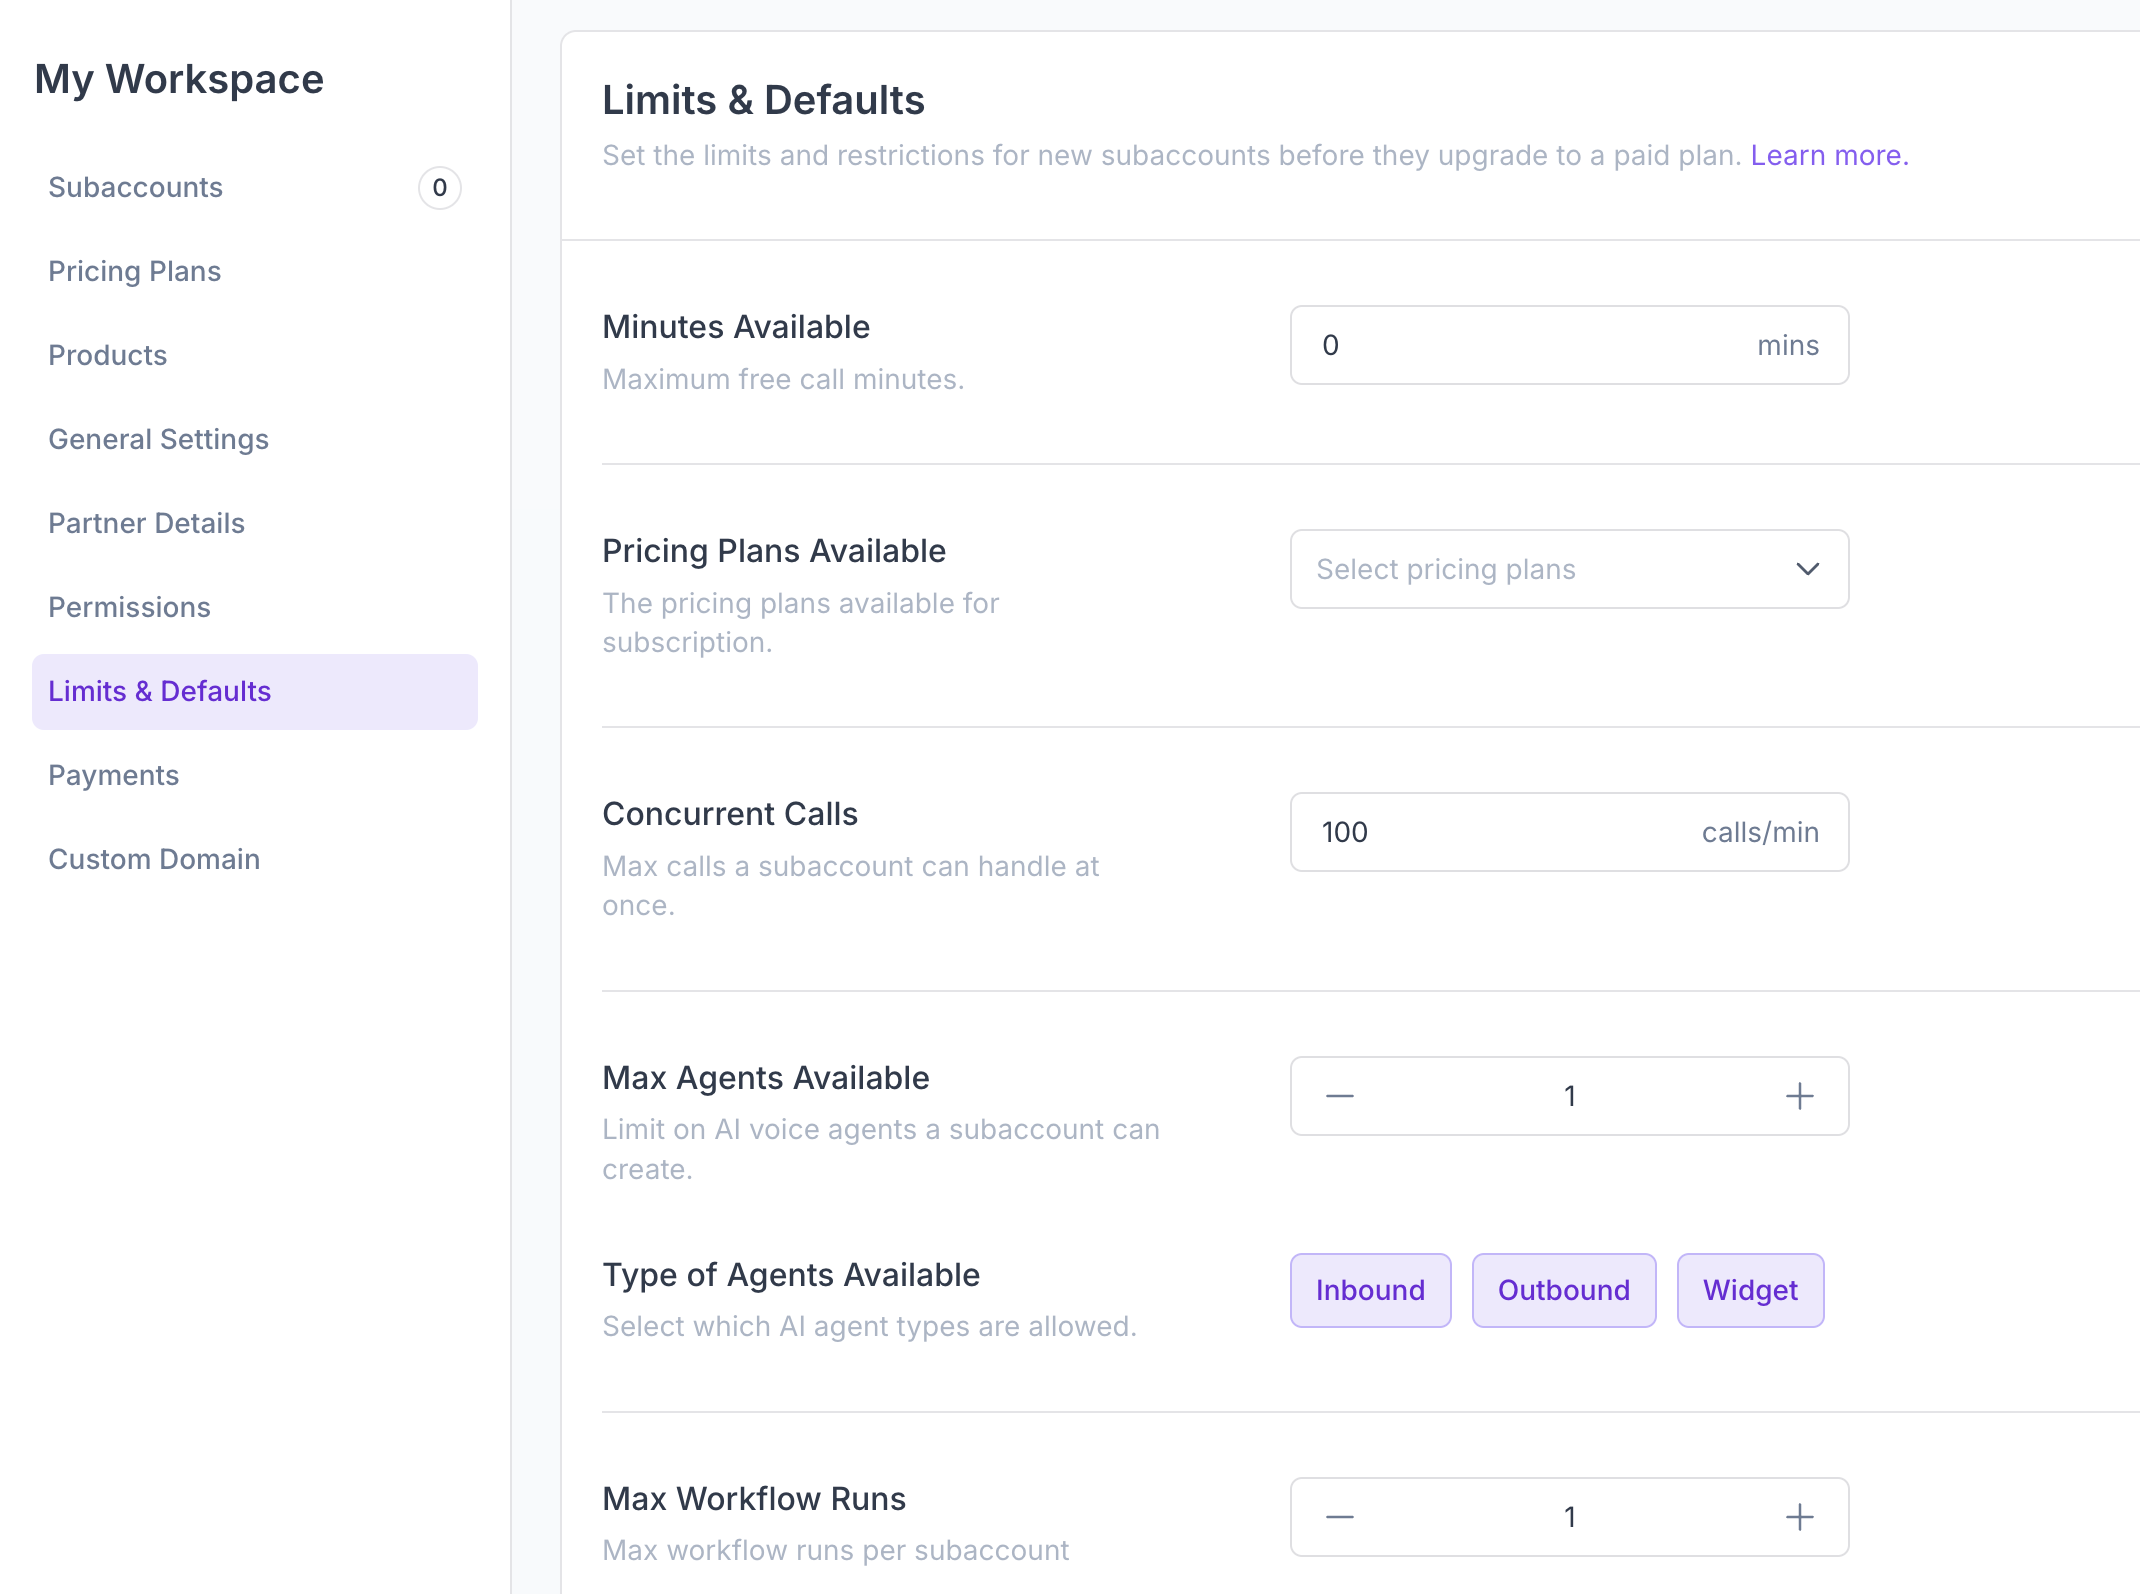2140x1594 pixels.
Task: Edit the Minutes Available value
Action: pos(1500,345)
